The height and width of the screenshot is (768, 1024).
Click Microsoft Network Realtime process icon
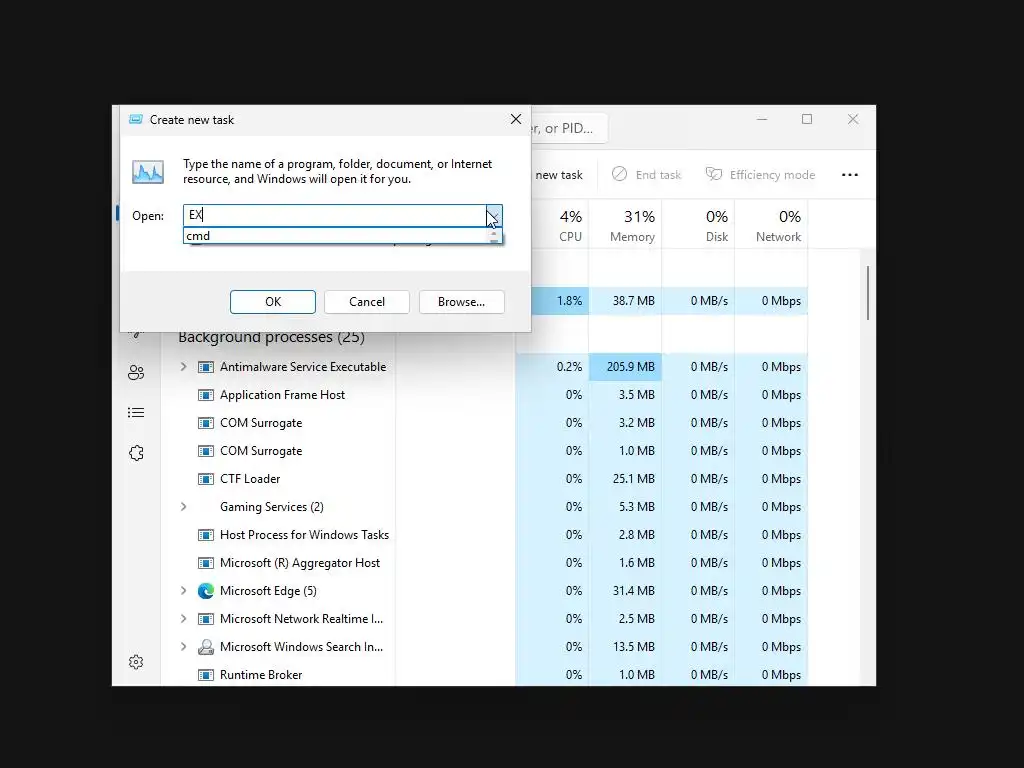point(206,619)
